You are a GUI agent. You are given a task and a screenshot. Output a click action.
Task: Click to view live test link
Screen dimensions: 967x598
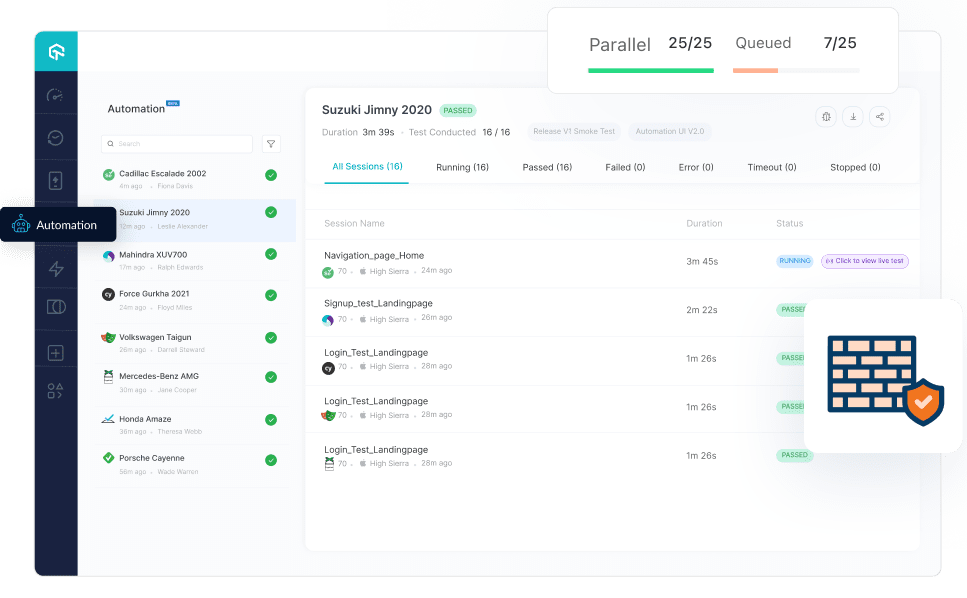click(865, 261)
